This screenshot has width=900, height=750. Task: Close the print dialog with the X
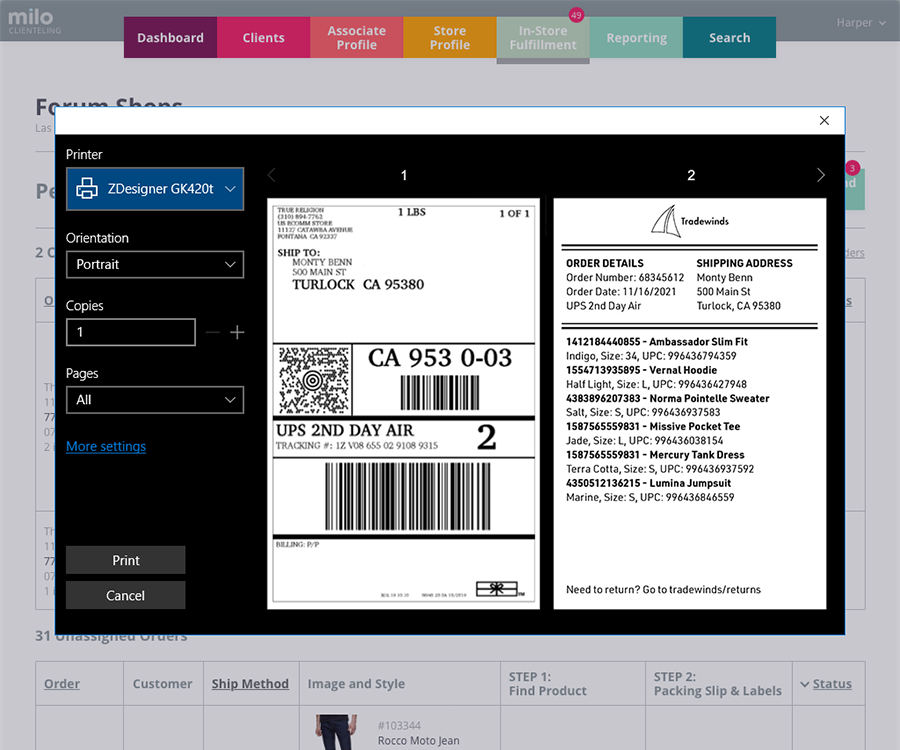tap(824, 121)
